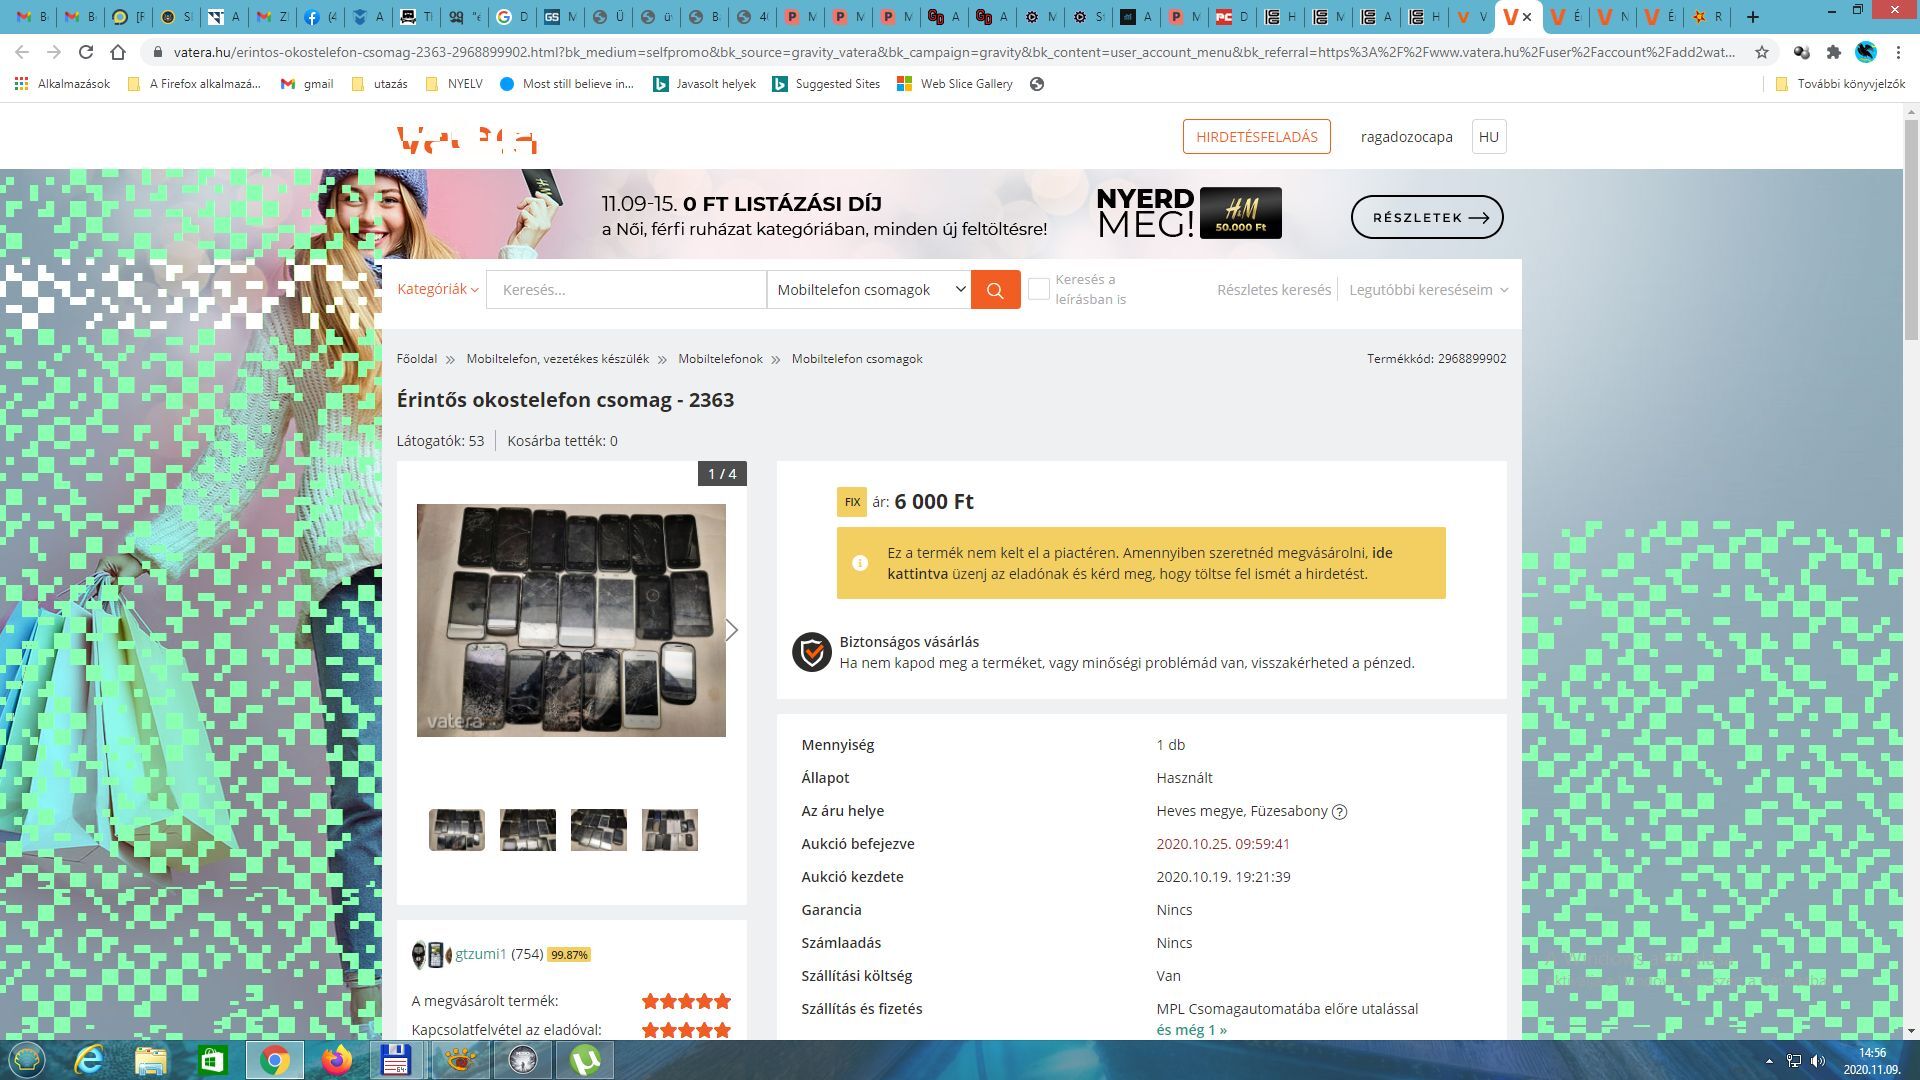Viewport: 1920px width, 1080px height.
Task: Click the next image arrow on photo
Action: (x=732, y=630)
